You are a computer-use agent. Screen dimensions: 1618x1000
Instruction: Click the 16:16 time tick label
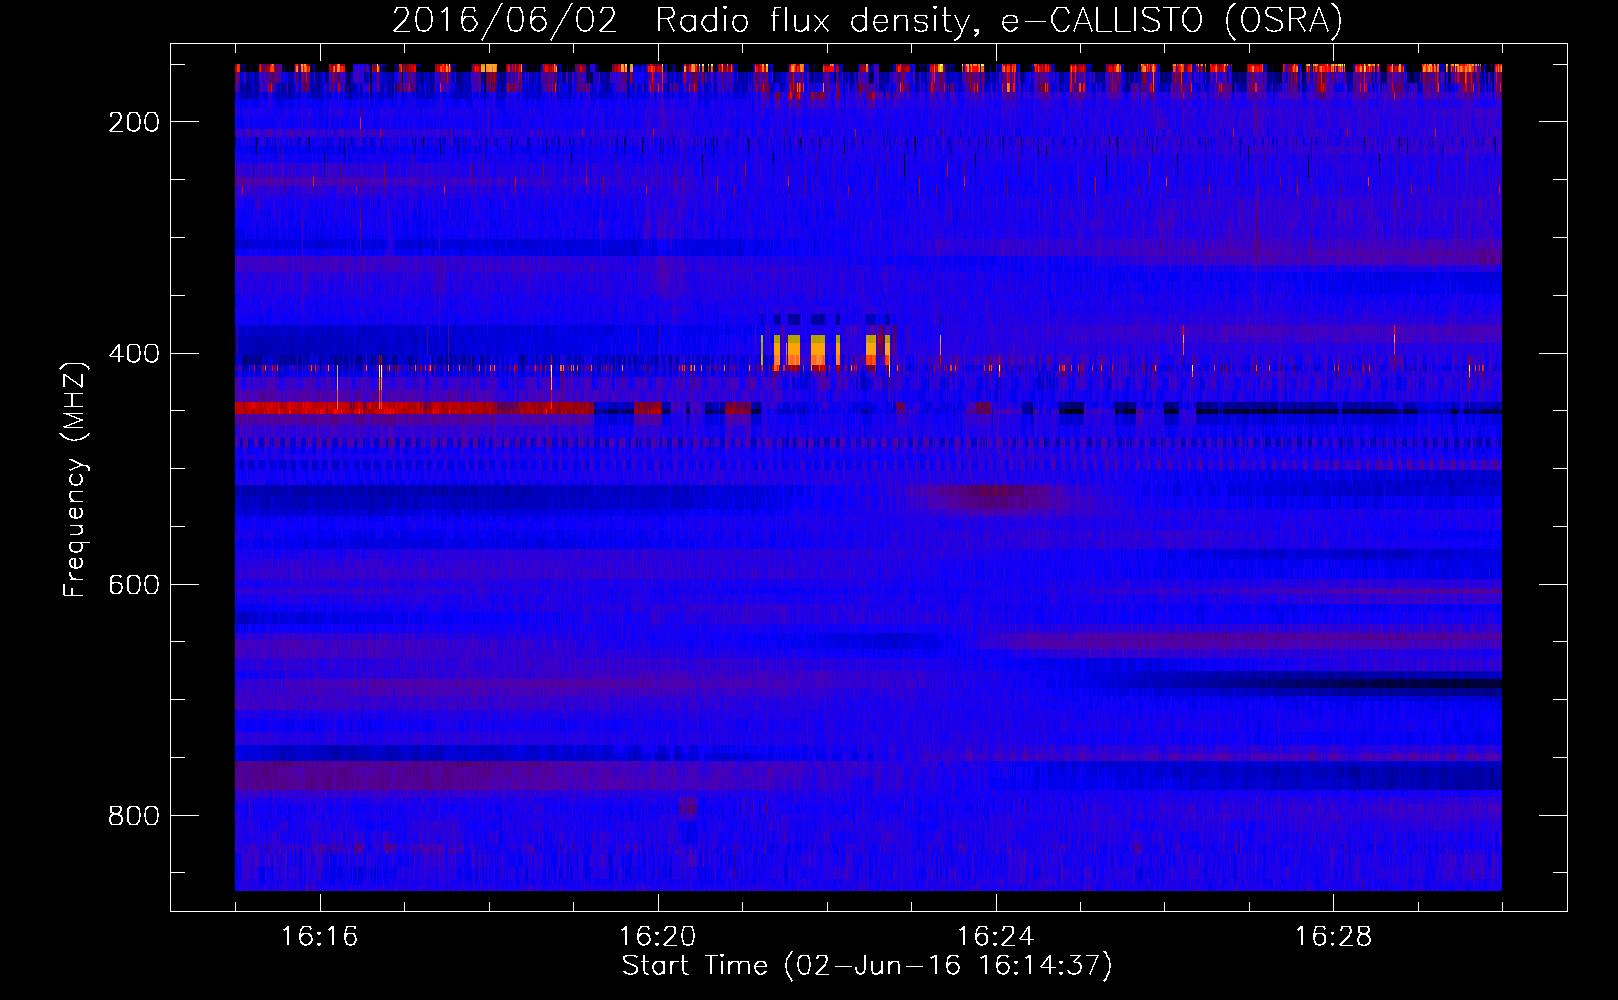(319, 937)
